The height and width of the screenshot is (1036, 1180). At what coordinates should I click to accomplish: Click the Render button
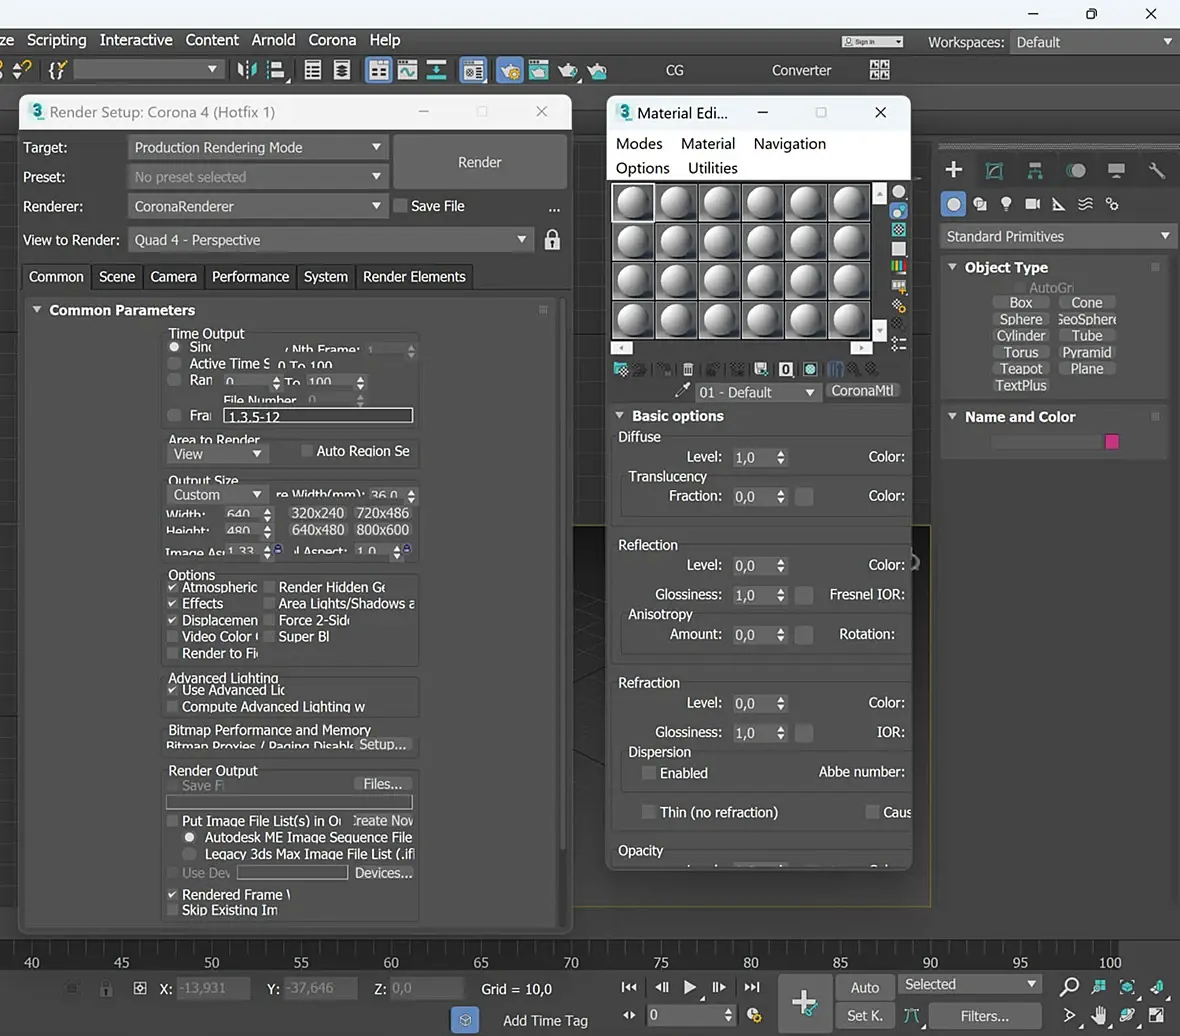[480, 162]
